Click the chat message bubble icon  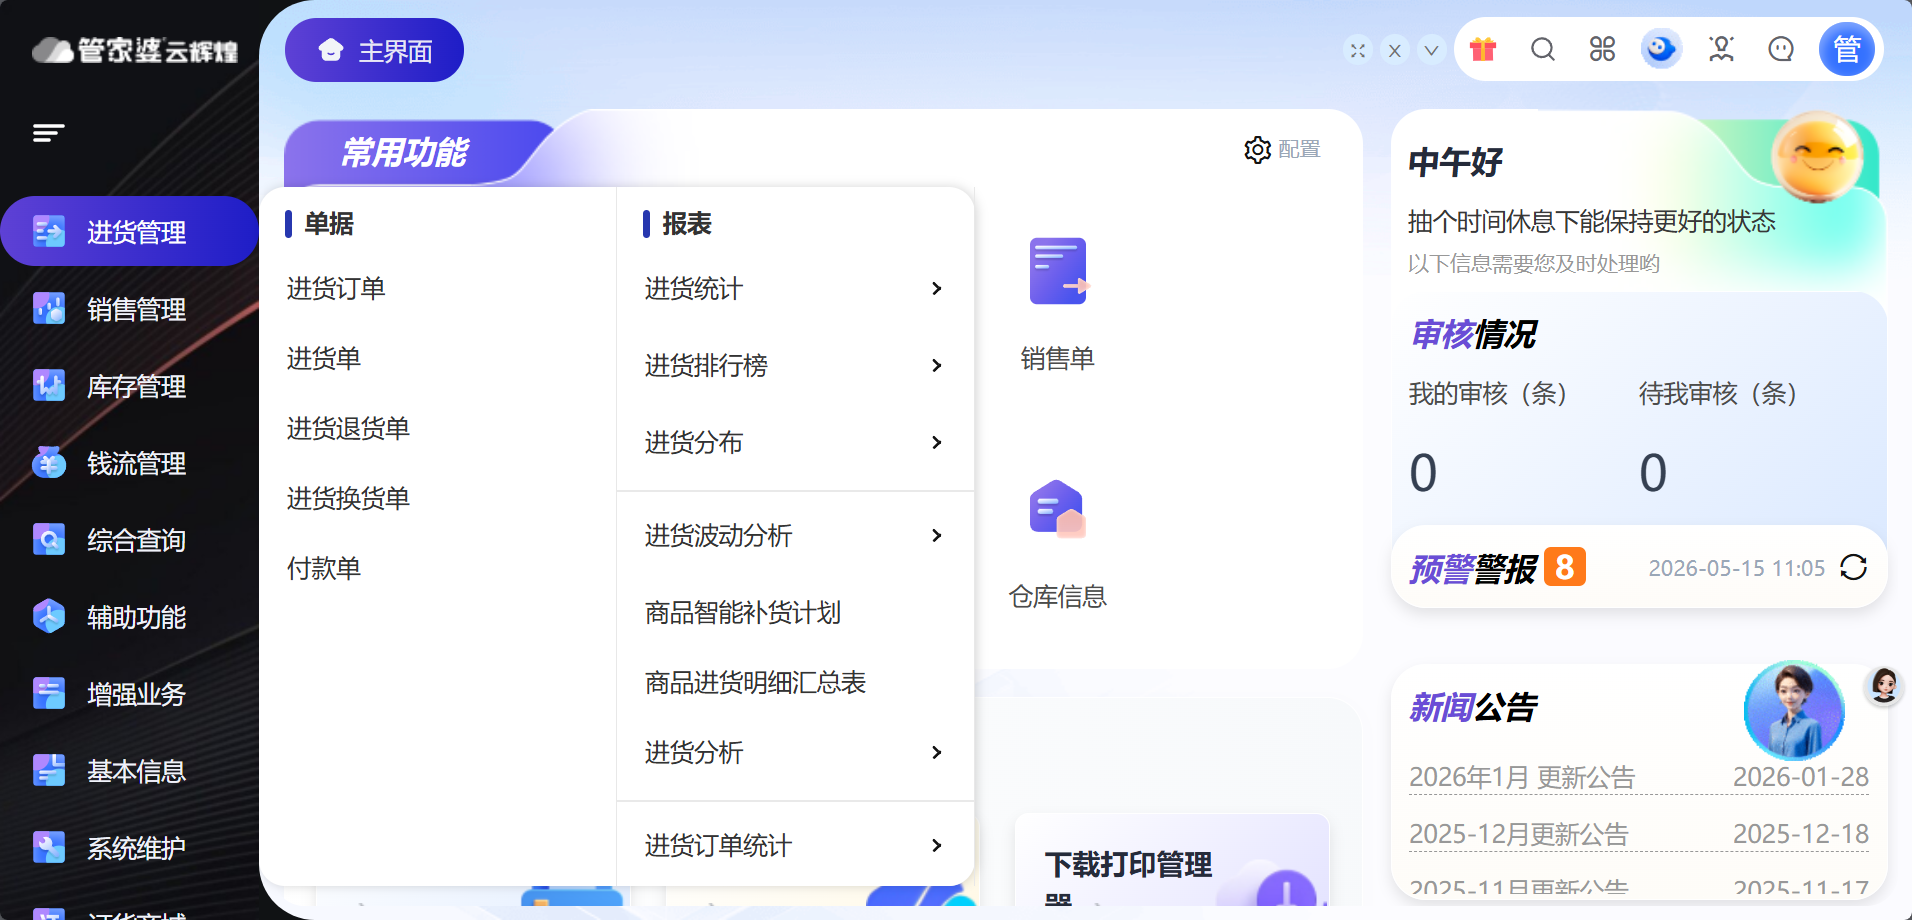tap(1781, 49)
